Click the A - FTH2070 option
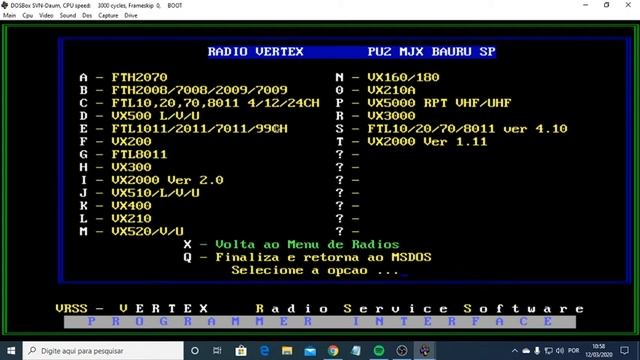Screen dimensions: 640x360 [x=123, y=77]
